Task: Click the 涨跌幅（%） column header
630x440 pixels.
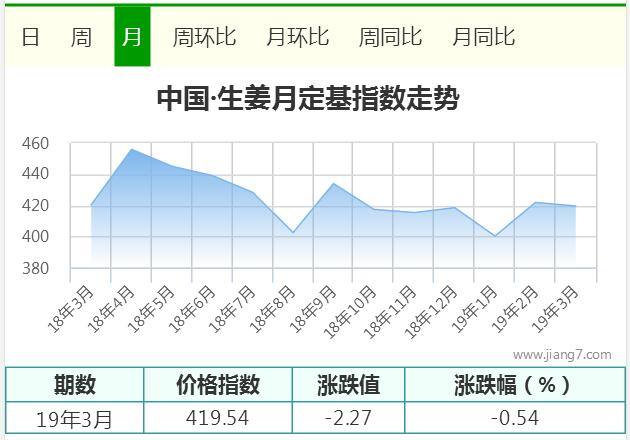Action: coord(515,385)
